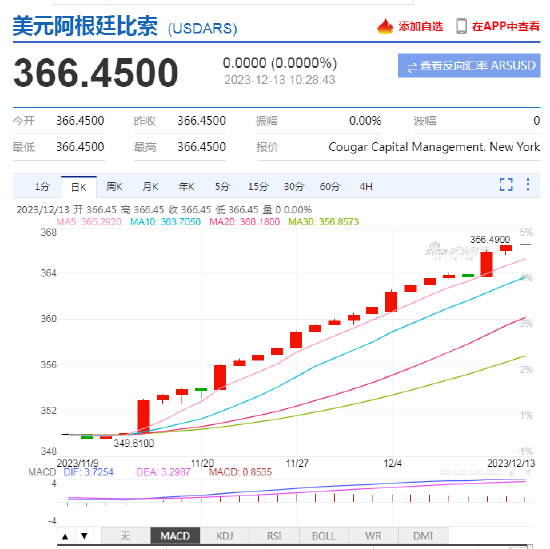The width and height of the screenshot is (550, 549).
Task: Click the 添加自选 link
Action: [x=421, y=27]
